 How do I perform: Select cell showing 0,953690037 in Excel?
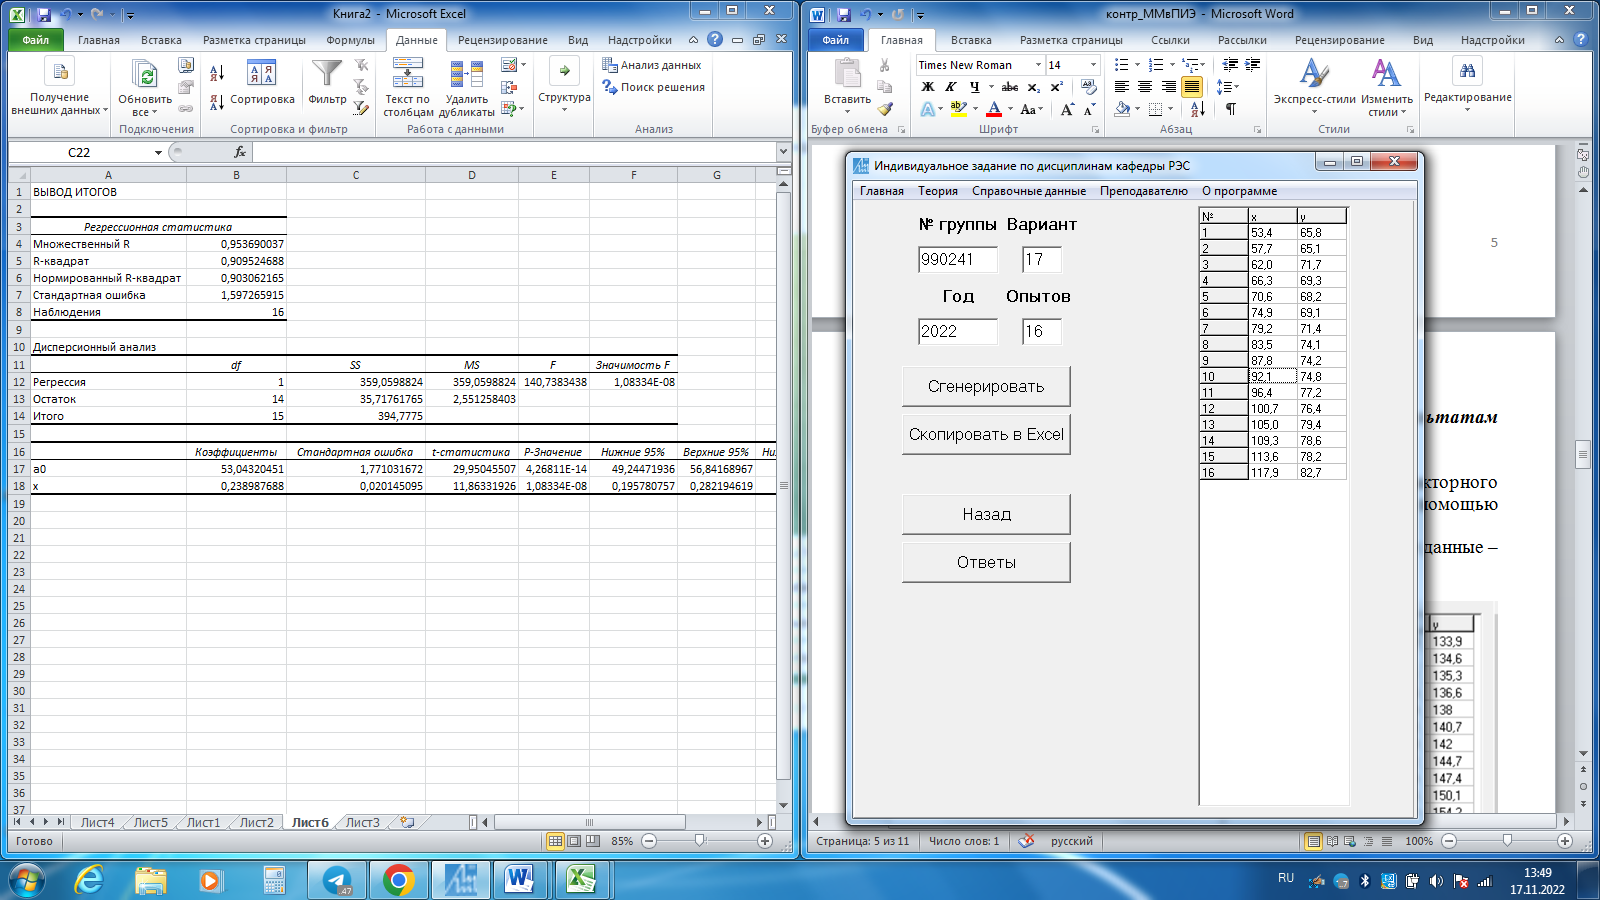236,244
